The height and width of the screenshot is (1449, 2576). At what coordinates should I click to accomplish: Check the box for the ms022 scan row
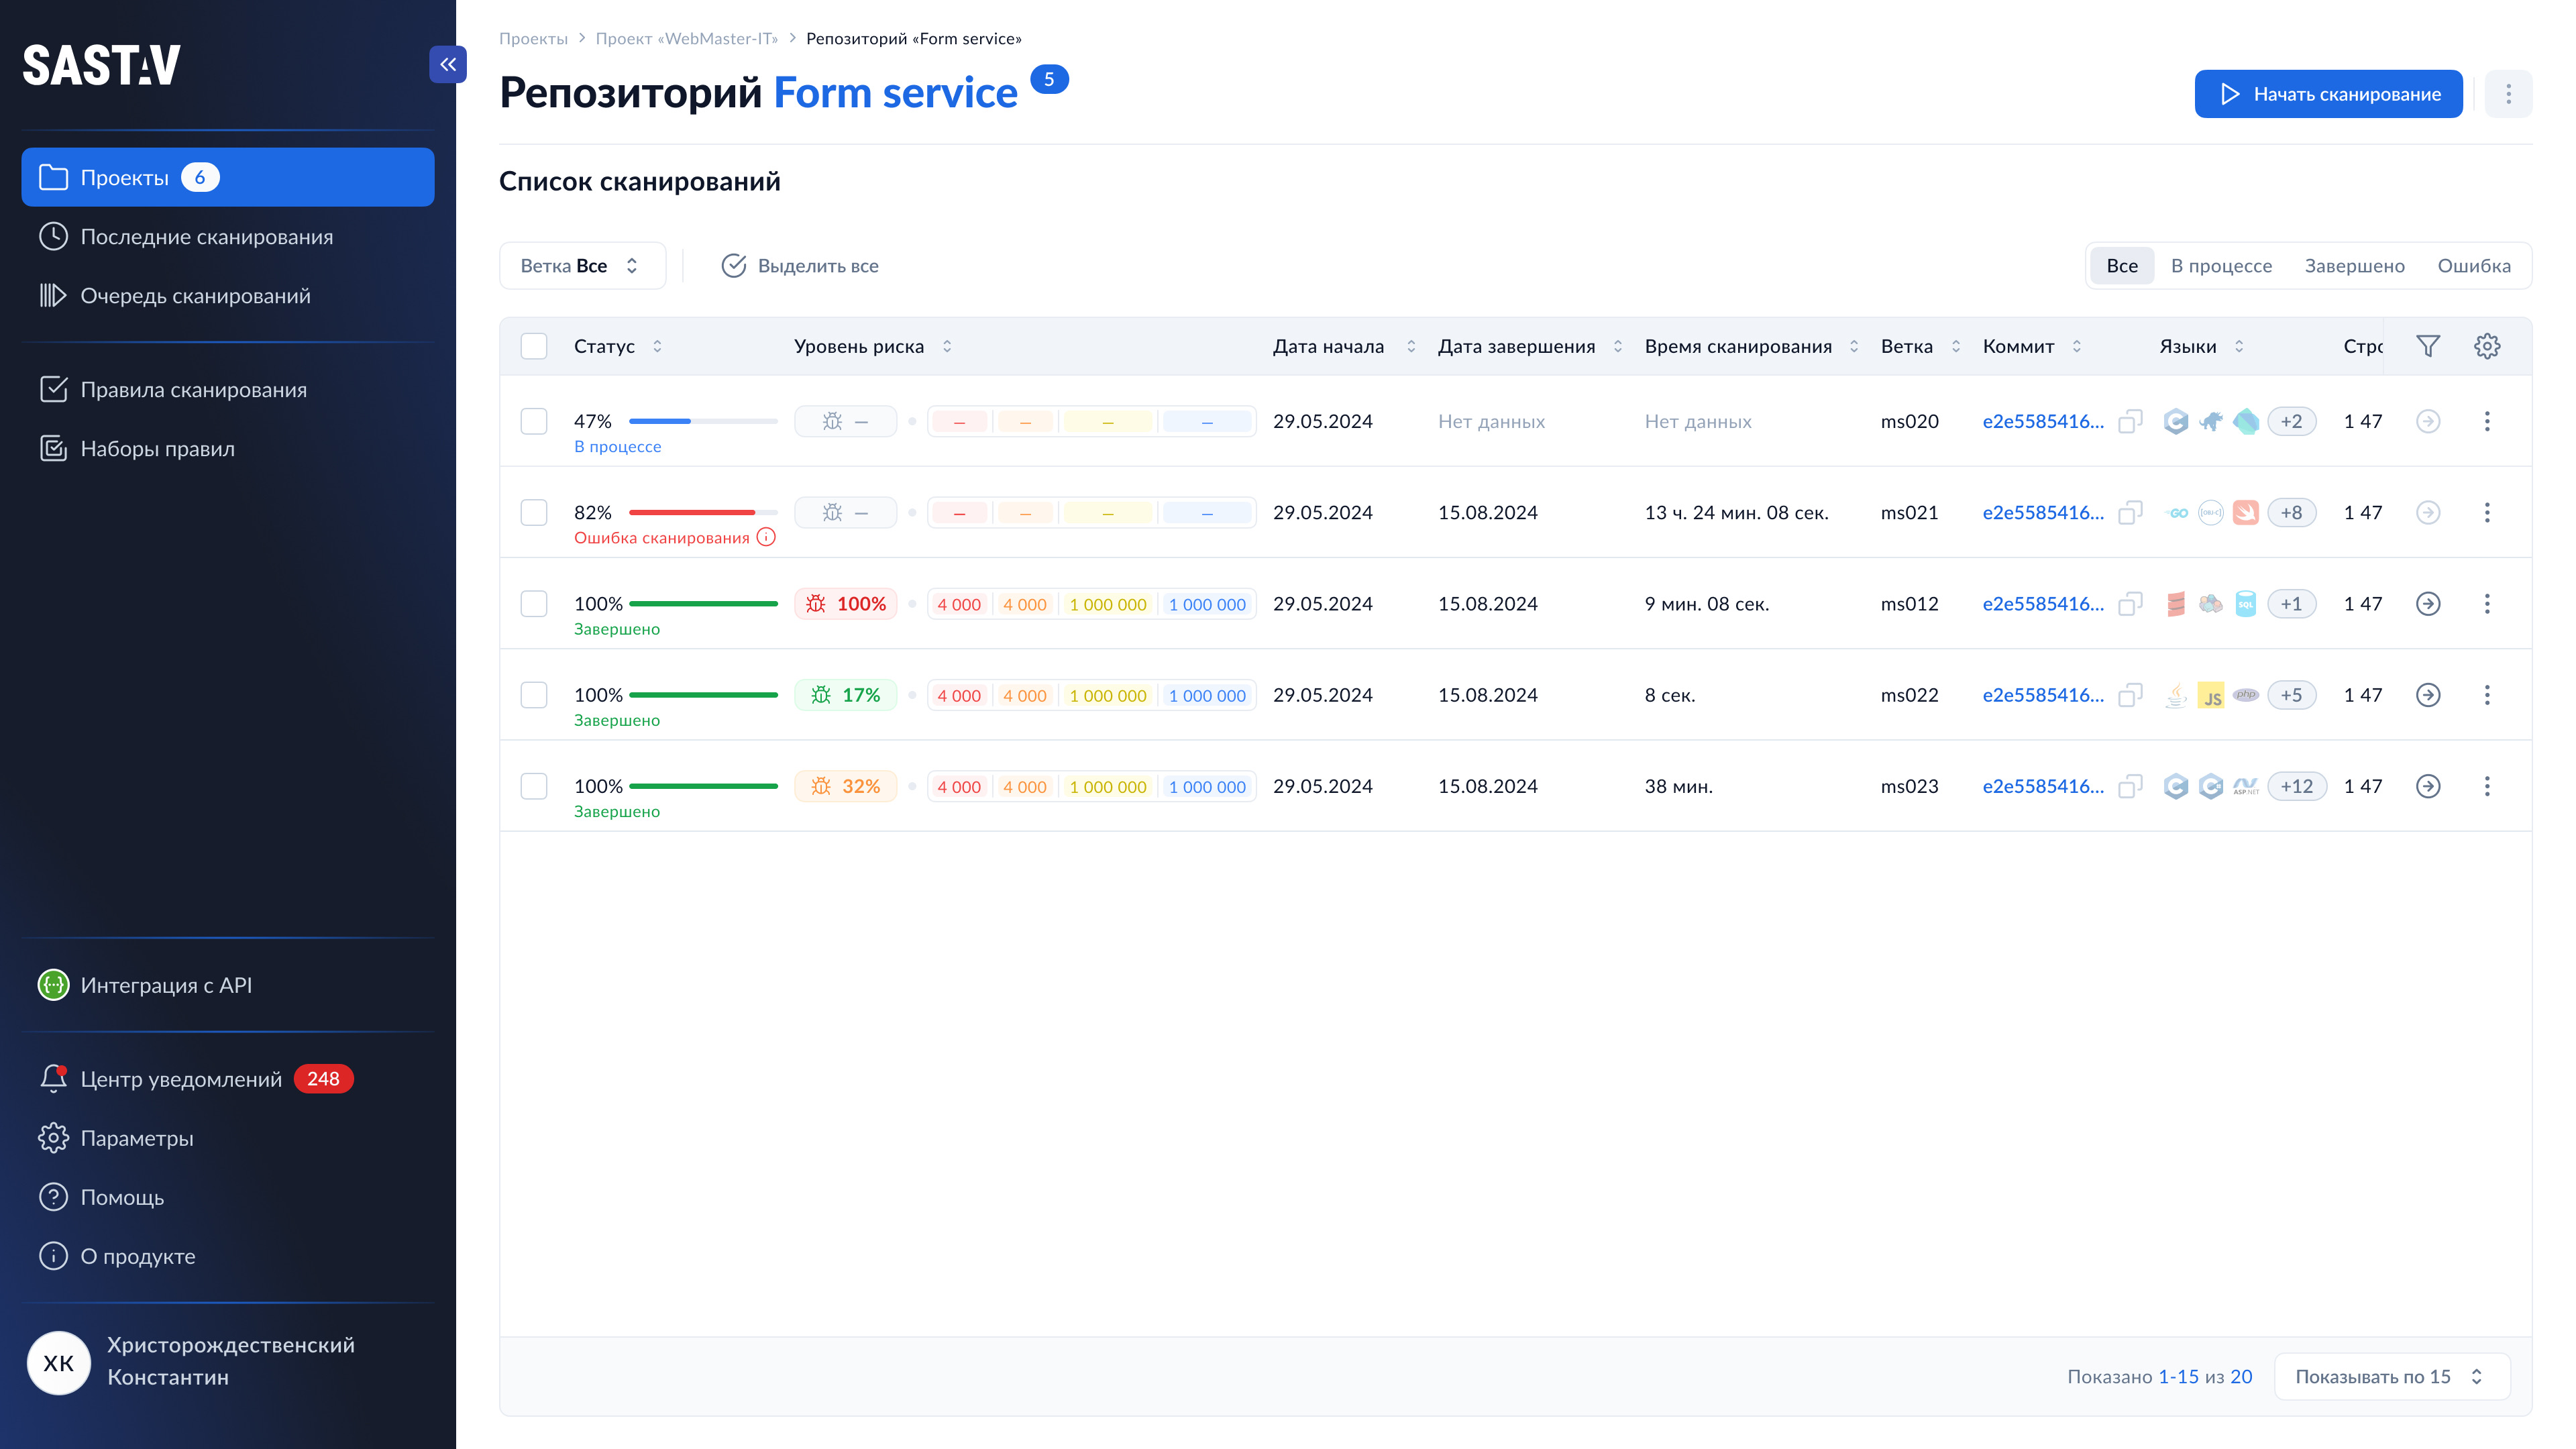534,695
